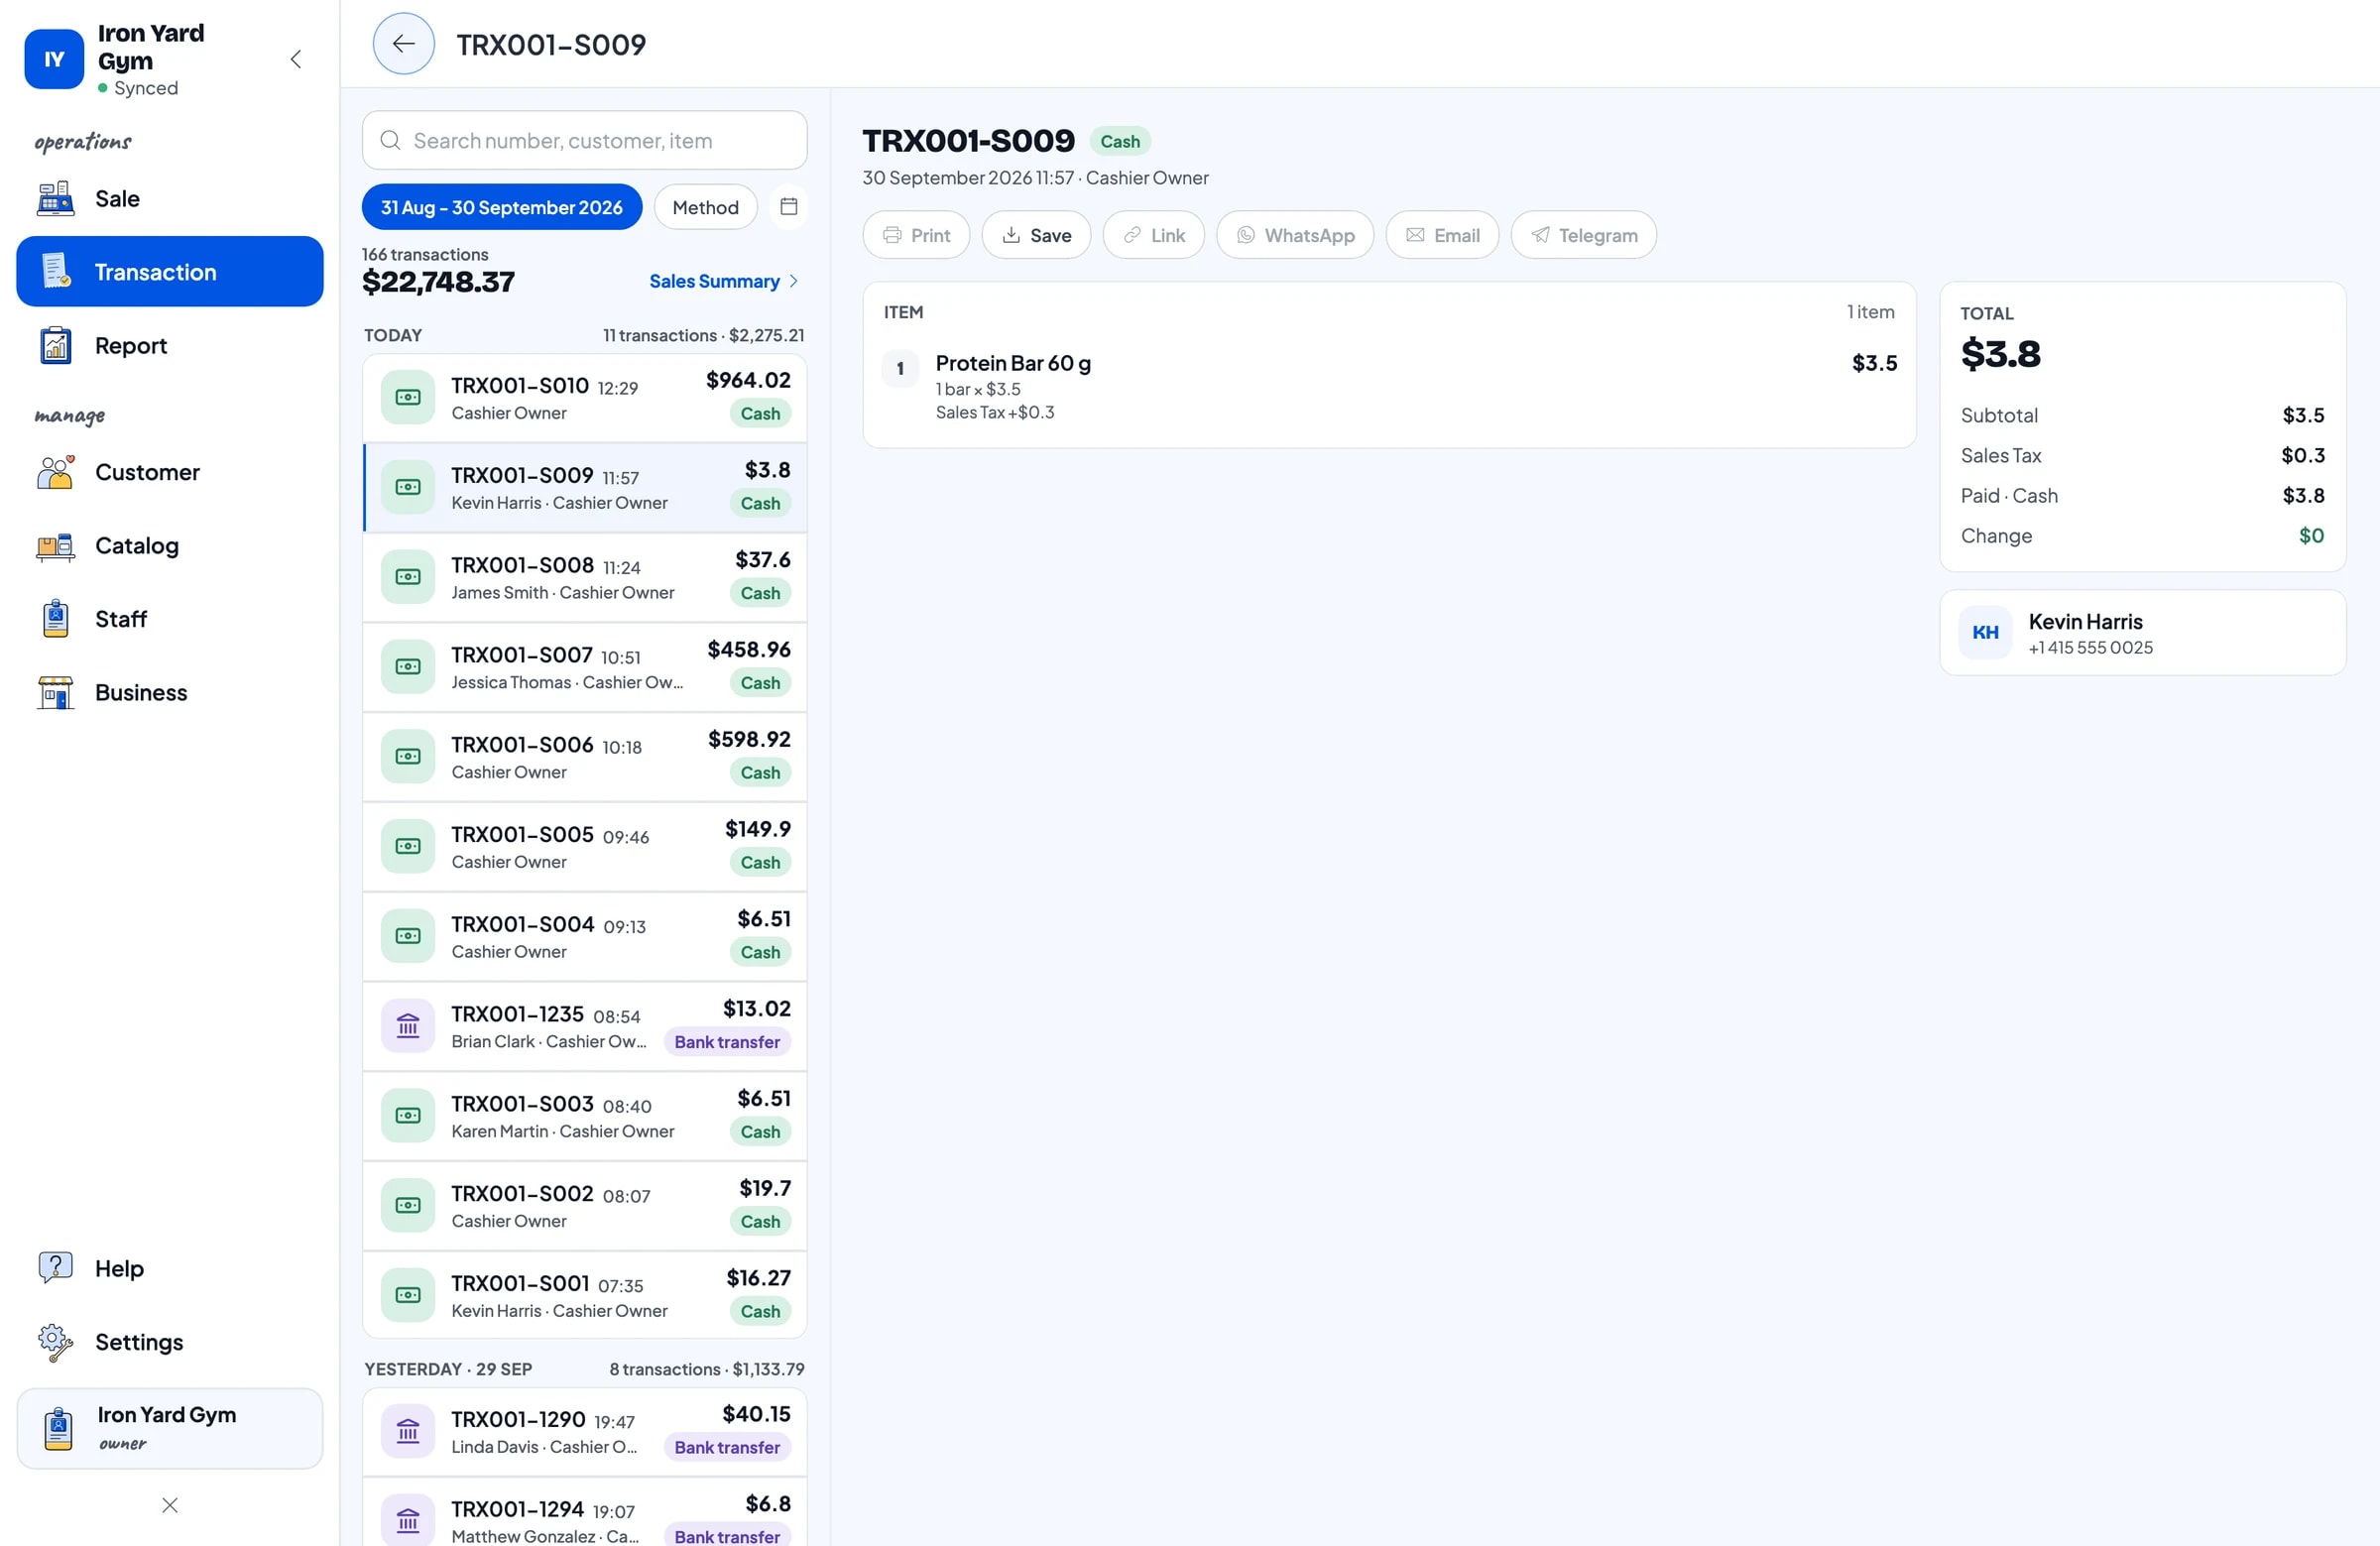
Task: Click the Business storefront icon
Action: [56, 693]
